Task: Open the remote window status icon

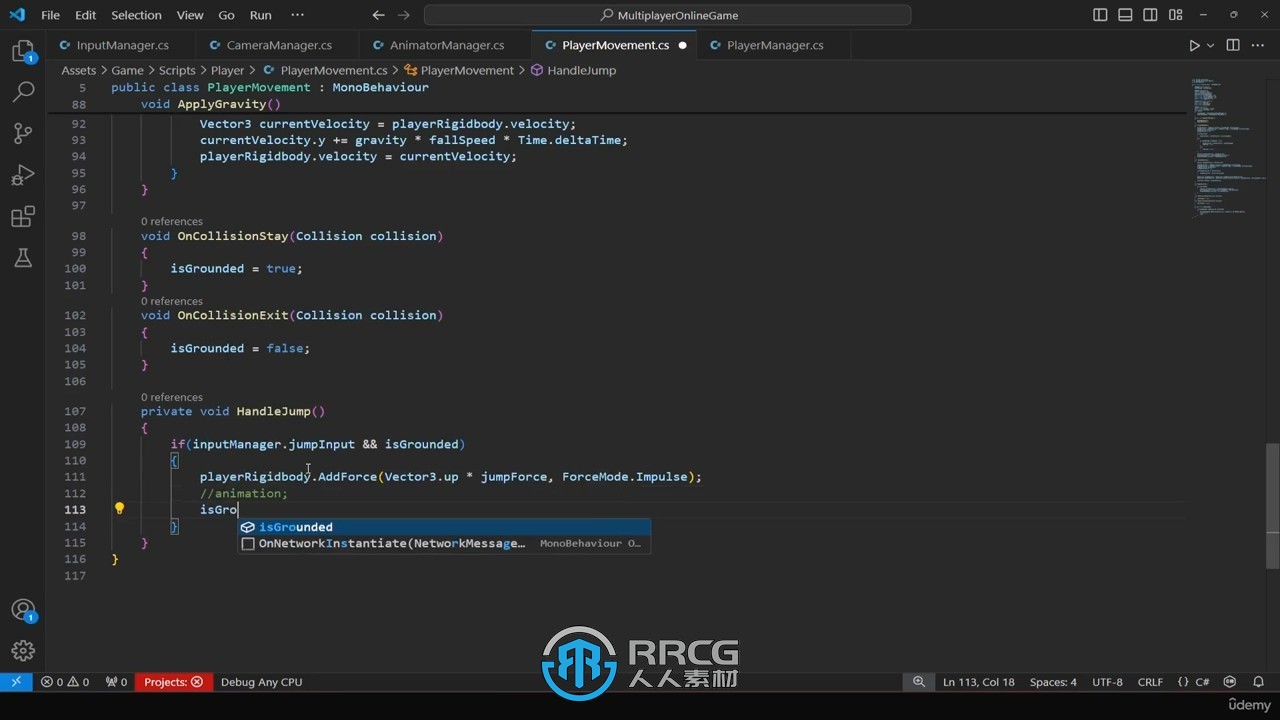Action: [x=16, y=682]
